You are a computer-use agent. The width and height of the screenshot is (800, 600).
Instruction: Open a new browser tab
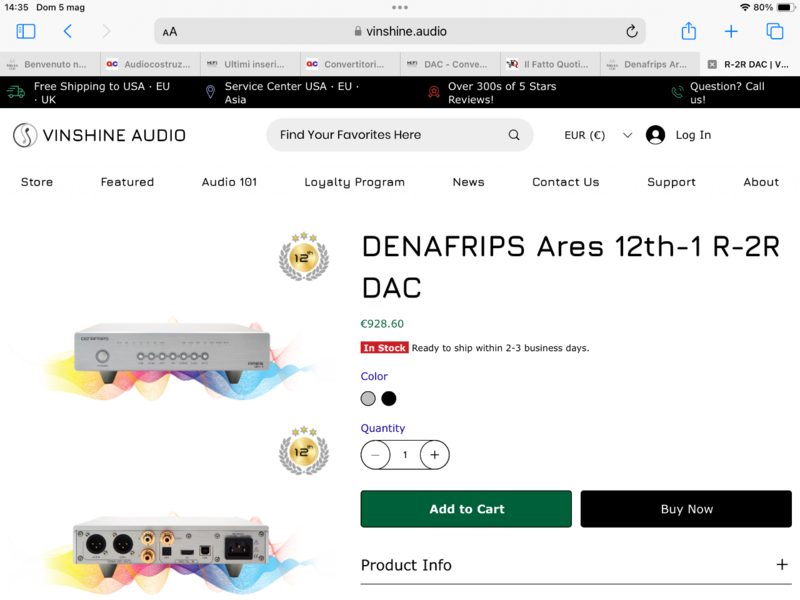point(731,31)
